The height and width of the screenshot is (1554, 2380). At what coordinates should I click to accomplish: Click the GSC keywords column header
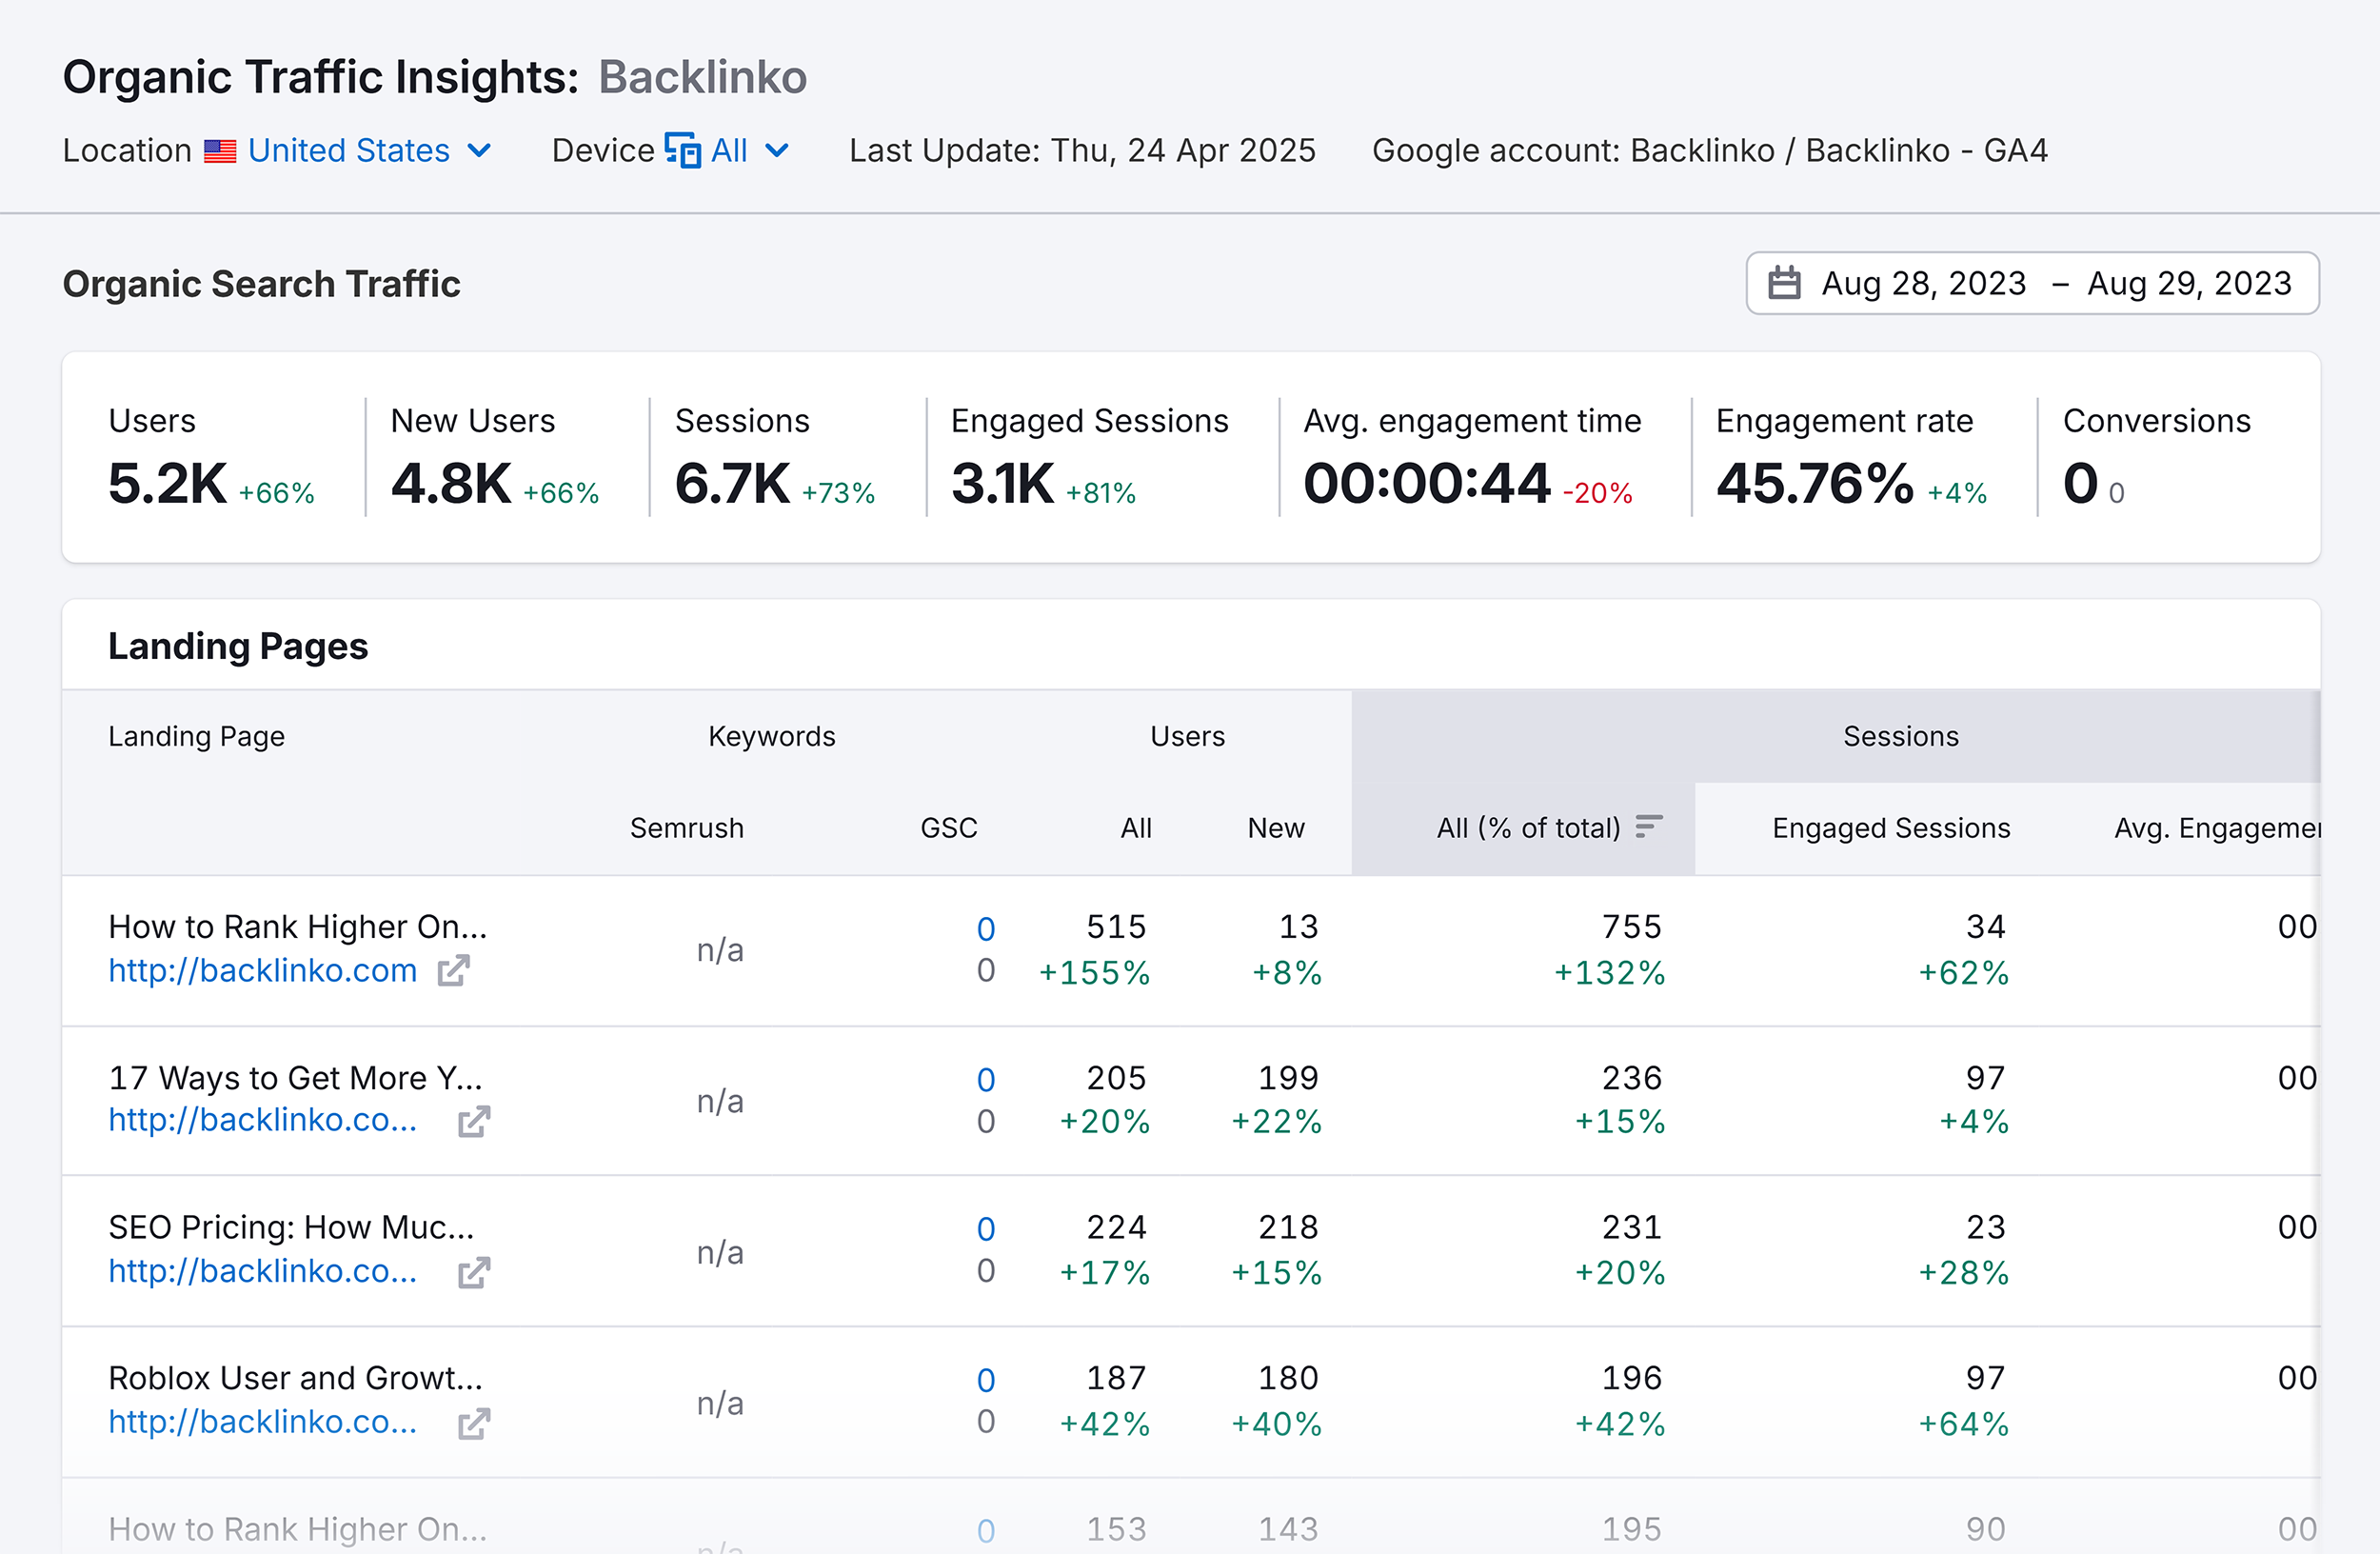[x=949, y=828]
